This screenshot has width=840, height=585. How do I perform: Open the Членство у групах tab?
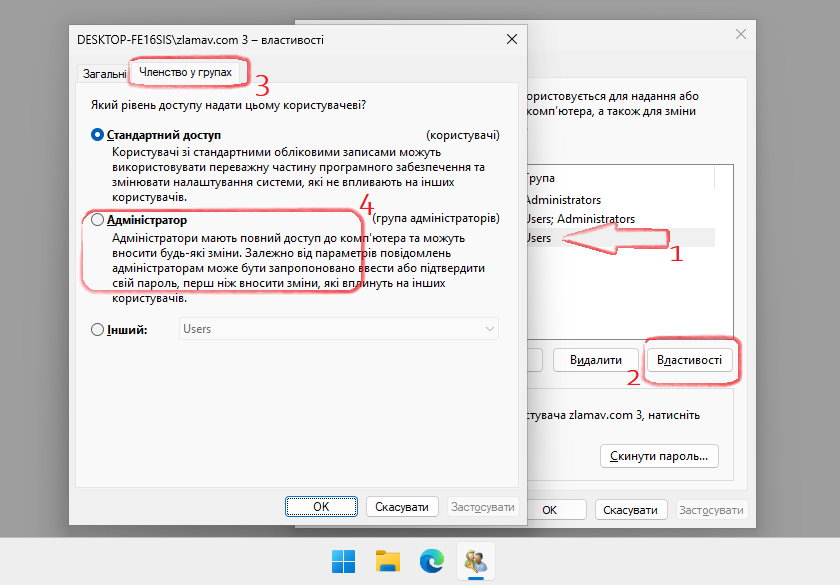[x=185, y=73]
